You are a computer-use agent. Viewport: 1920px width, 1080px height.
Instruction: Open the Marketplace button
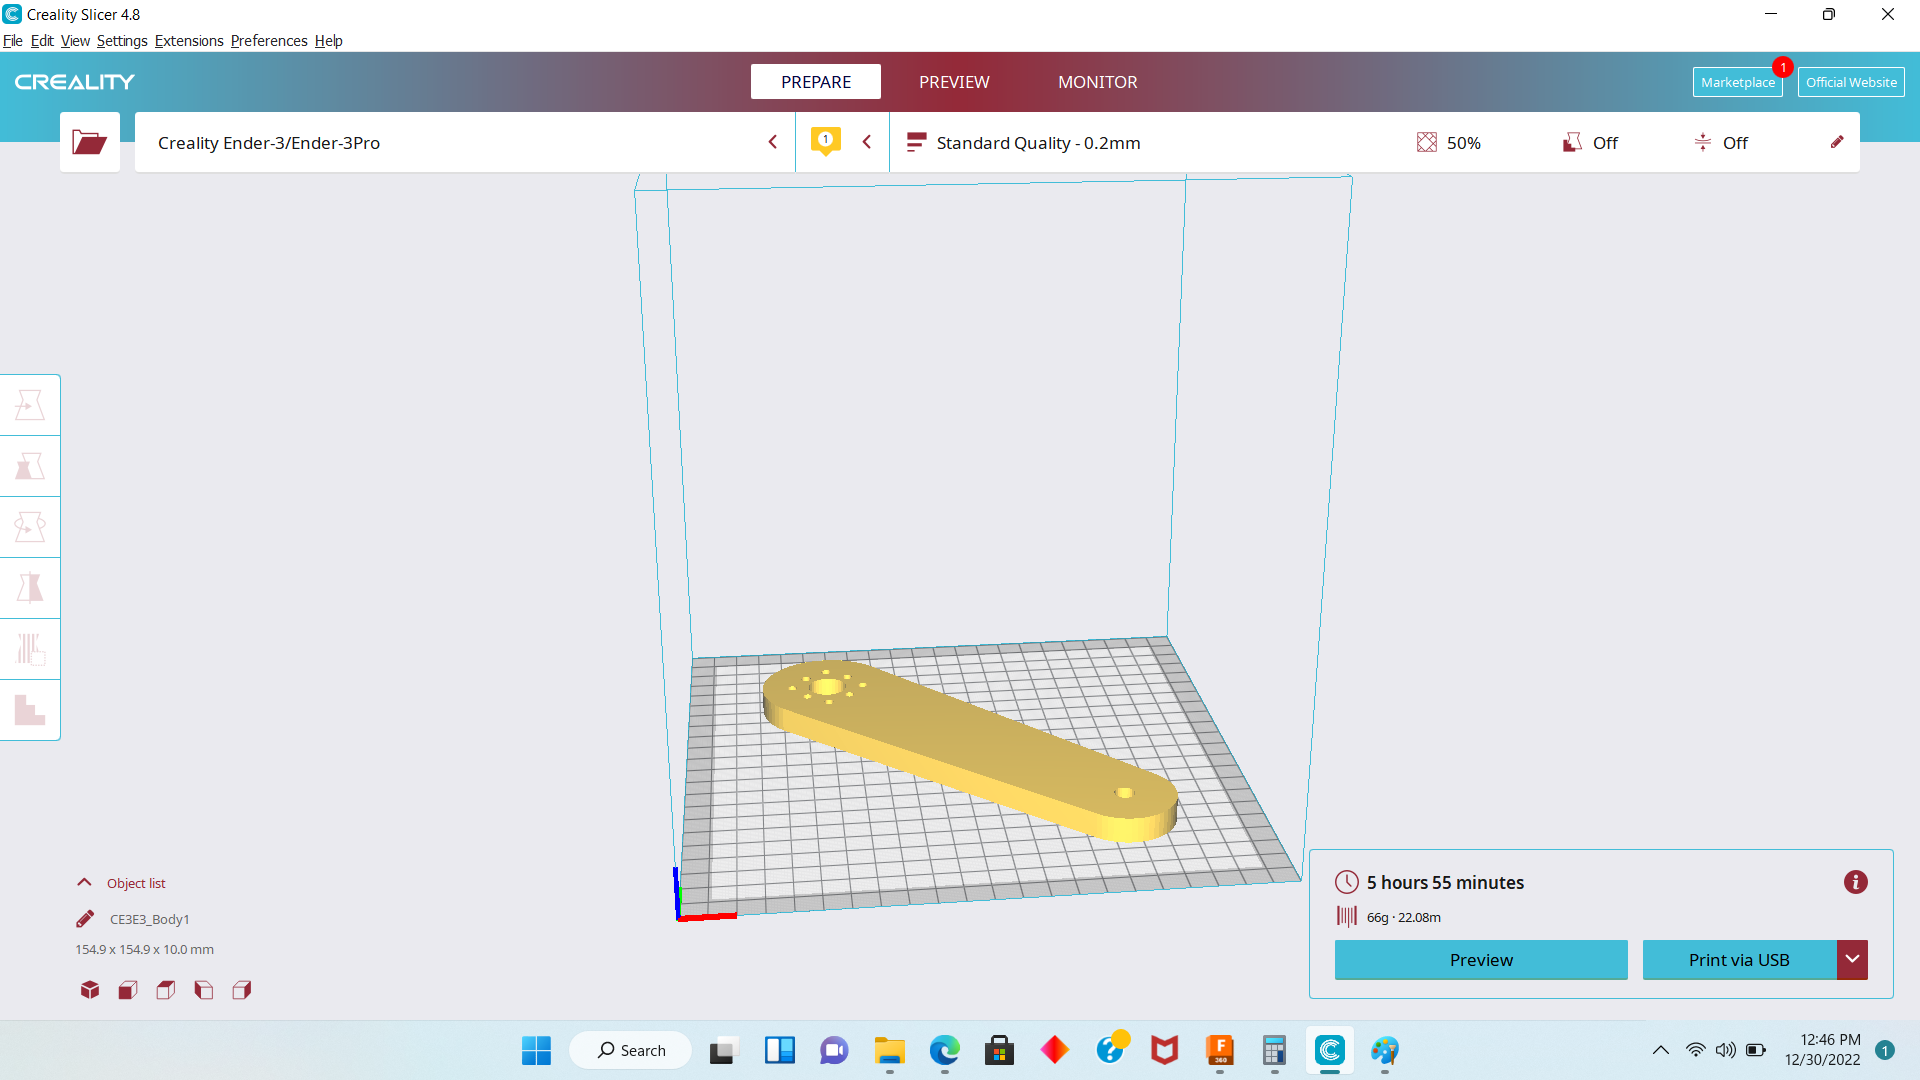(1737, 82)
